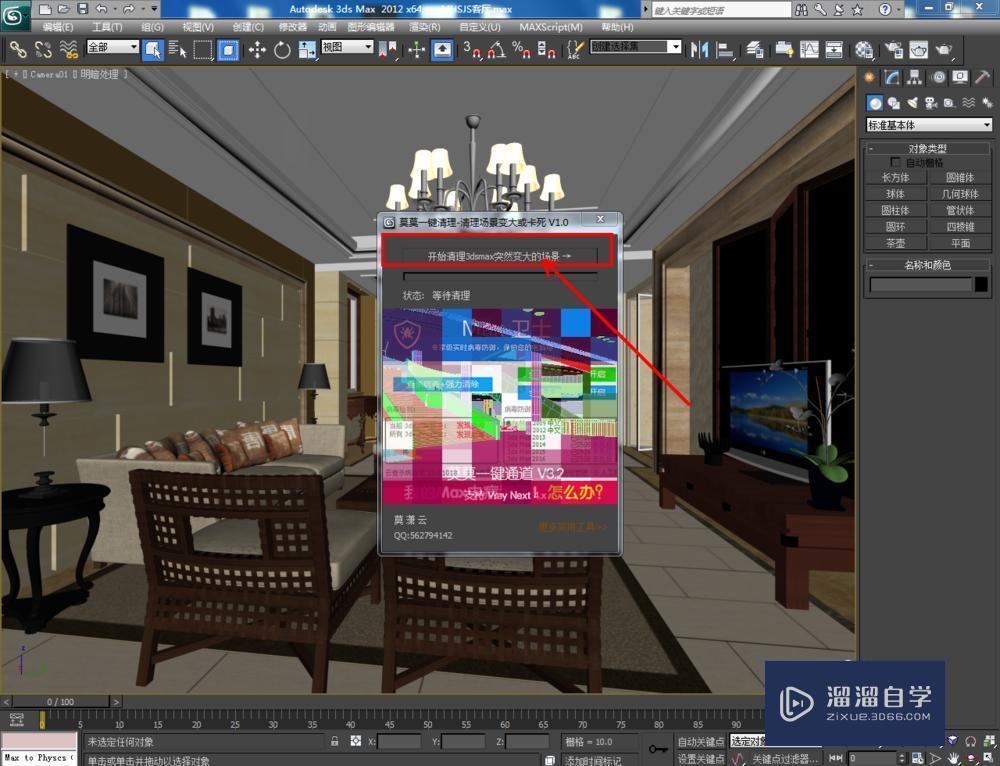The height and width of the screenshot is (766, 1000).
Task: Activate the Select and Move tool
Action: click(257, 49)
